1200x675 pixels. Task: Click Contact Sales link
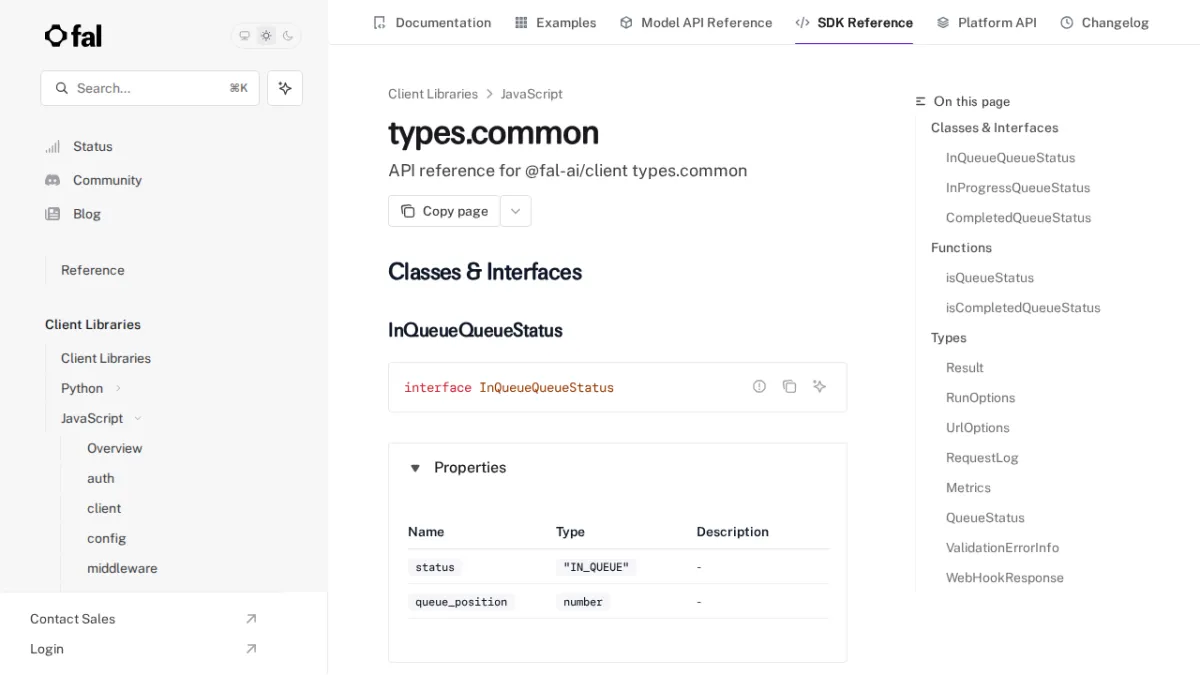(x=73, y=619)
